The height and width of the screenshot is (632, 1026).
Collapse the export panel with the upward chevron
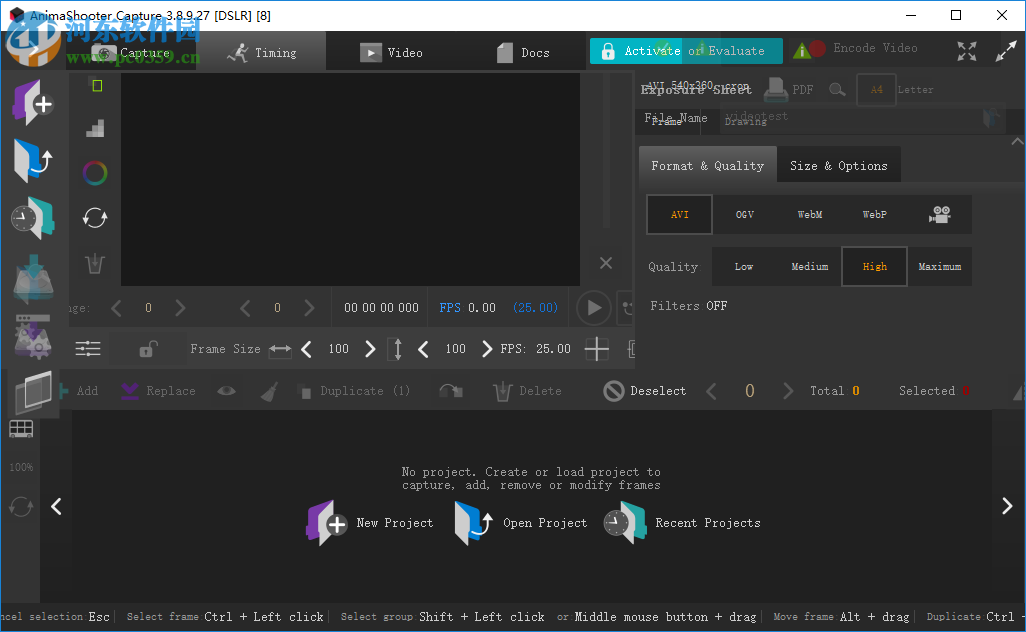pos(1017,141)
